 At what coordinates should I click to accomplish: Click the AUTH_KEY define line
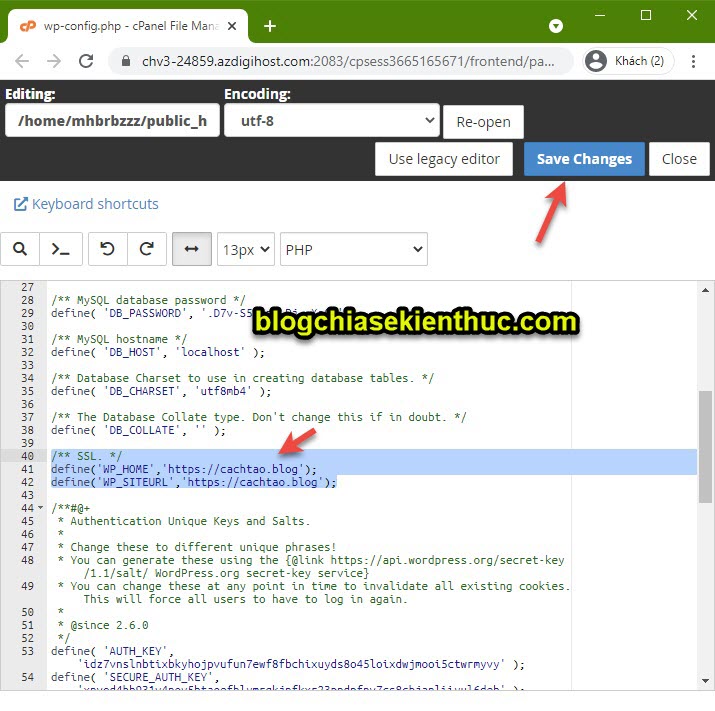[288, 658]
